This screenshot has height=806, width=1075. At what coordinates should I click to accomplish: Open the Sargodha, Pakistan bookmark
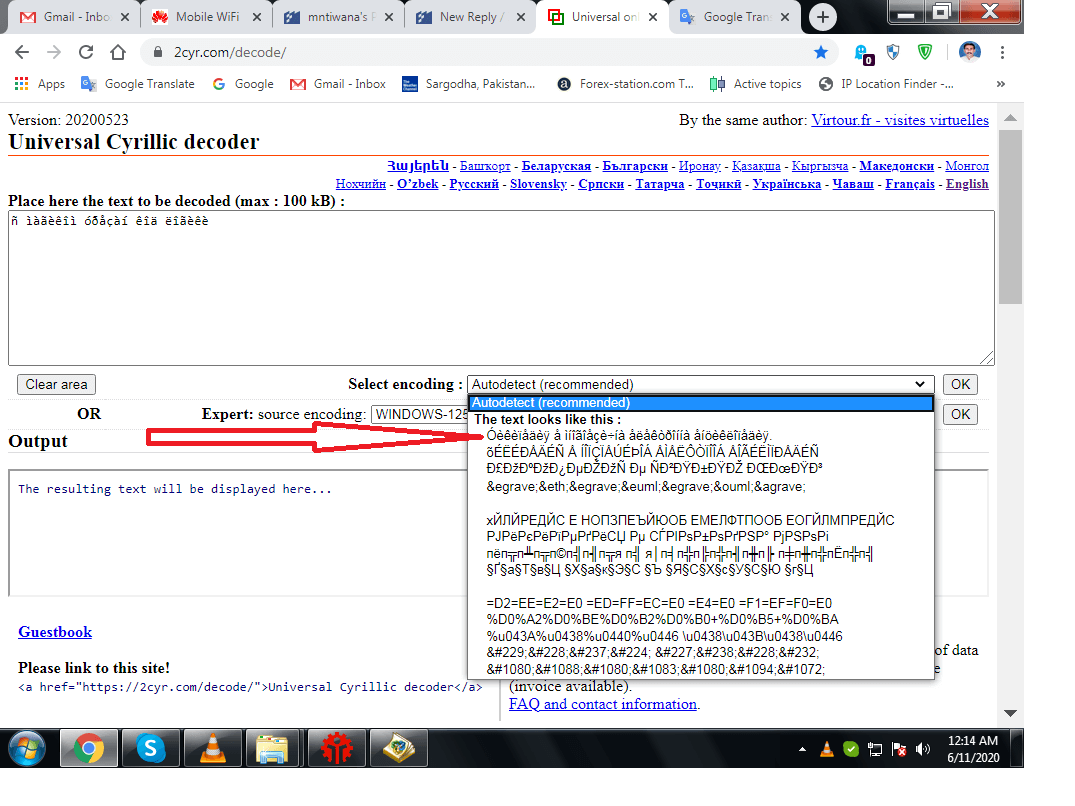pos(469,84)
